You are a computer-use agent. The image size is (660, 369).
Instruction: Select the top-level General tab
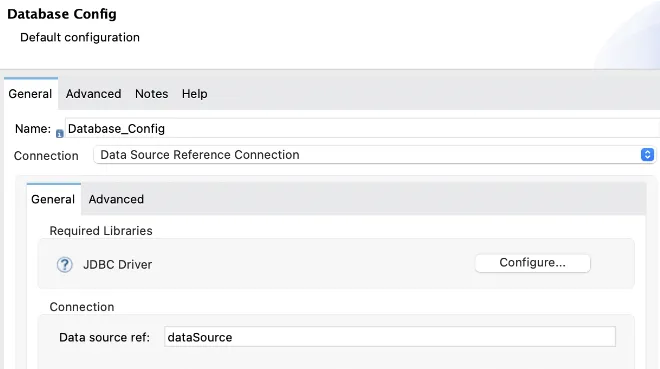(x=30, y=94)
